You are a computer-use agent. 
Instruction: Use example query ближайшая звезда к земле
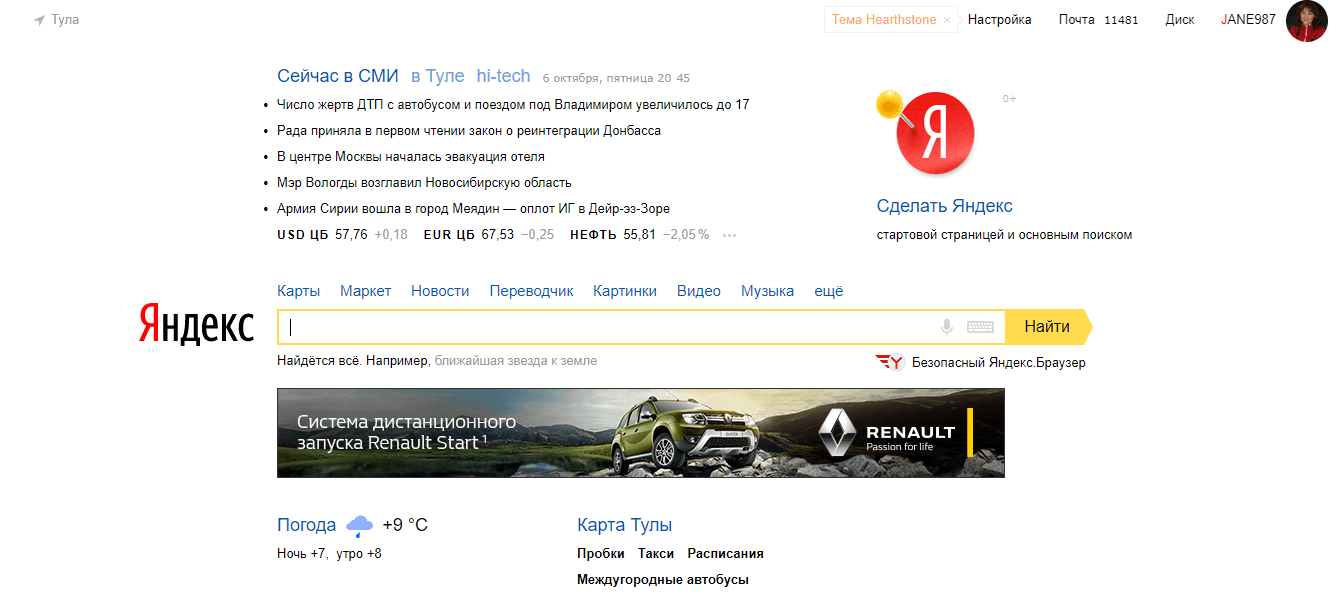[x=515, y=360]
